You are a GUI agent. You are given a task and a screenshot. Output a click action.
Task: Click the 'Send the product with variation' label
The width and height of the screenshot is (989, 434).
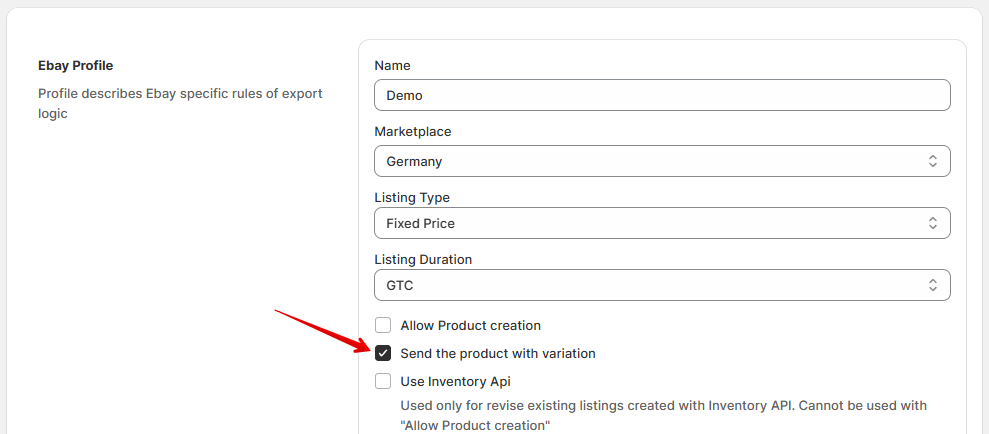(497, 353)
